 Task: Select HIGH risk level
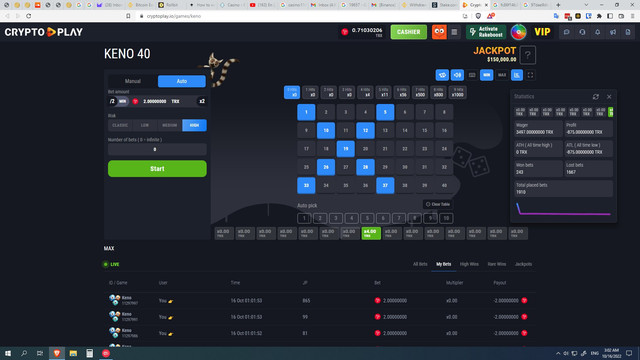[x=194, y=125]
